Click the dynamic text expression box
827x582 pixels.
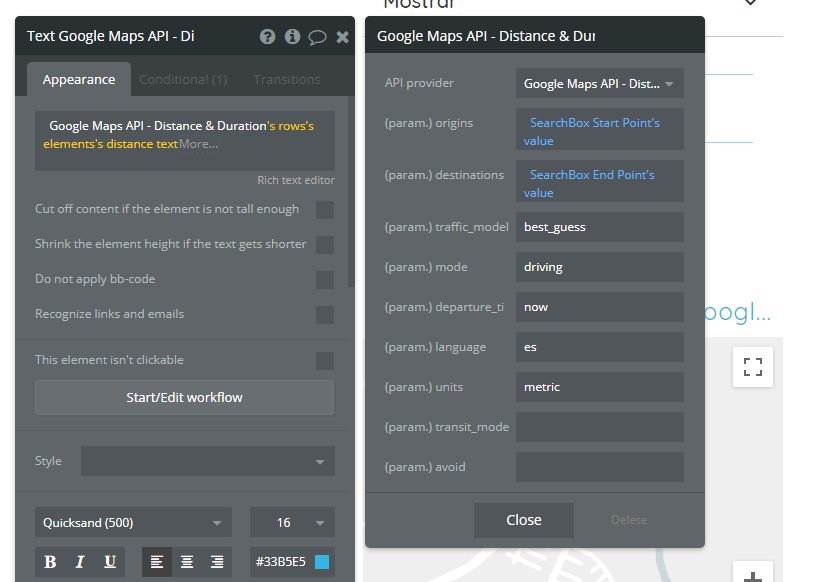(x=185, y=140)
